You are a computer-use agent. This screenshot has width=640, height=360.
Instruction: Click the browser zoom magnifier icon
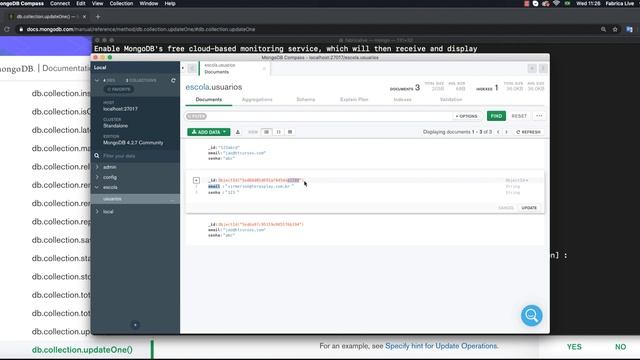tap(603, 29)
